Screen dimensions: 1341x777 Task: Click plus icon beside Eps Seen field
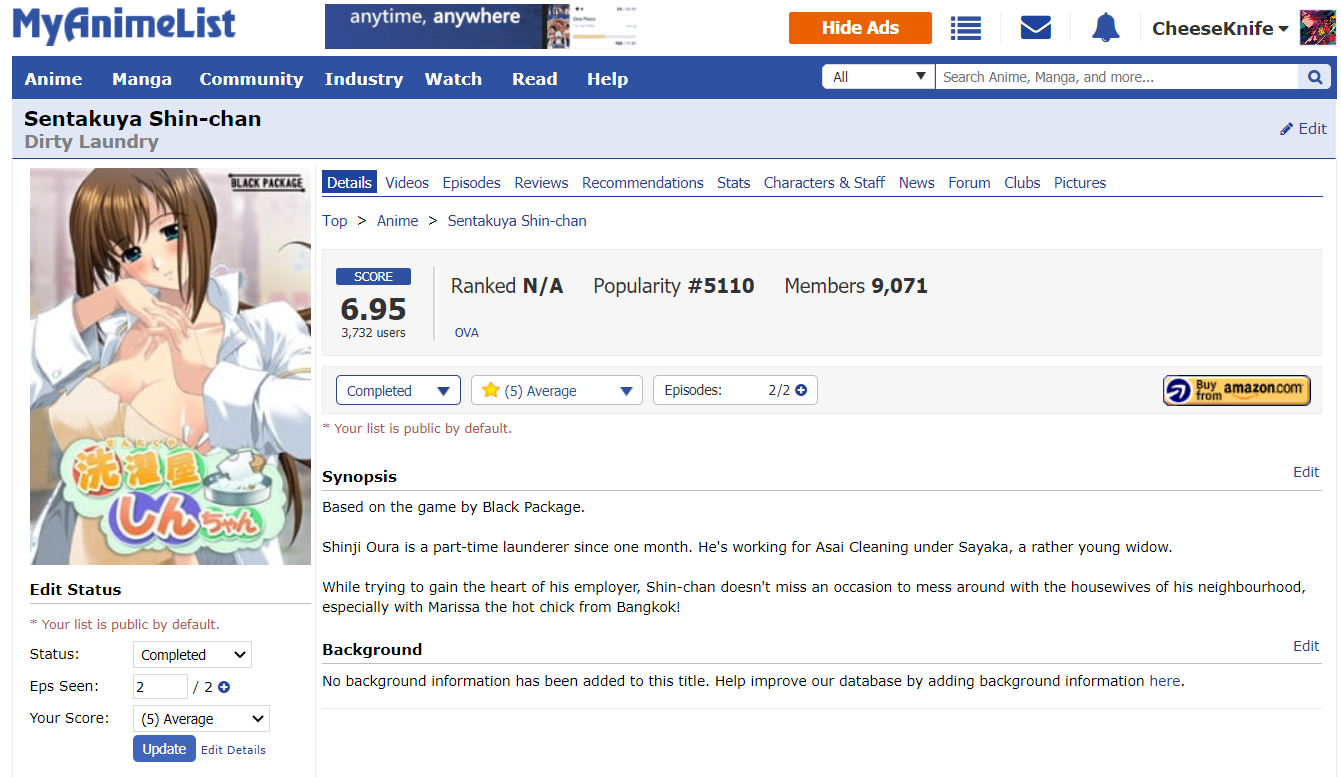point(224,687)
